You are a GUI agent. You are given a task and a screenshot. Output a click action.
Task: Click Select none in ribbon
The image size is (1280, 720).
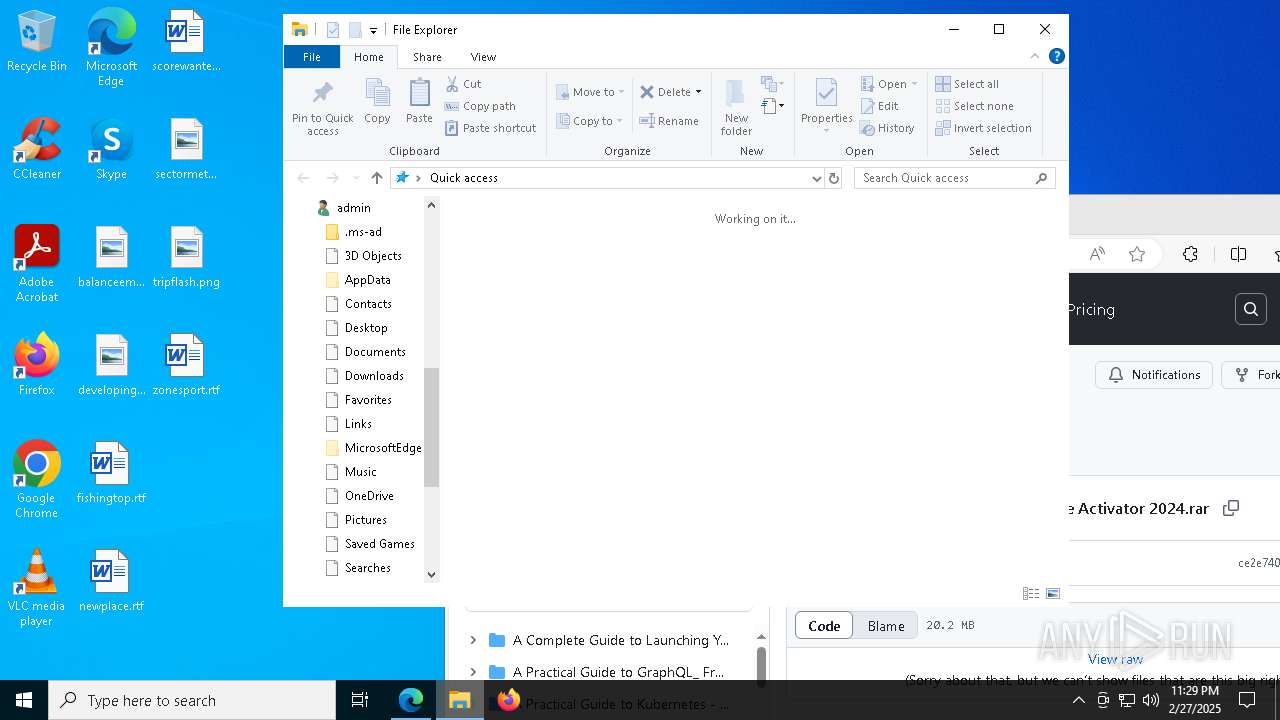(974, 106)
